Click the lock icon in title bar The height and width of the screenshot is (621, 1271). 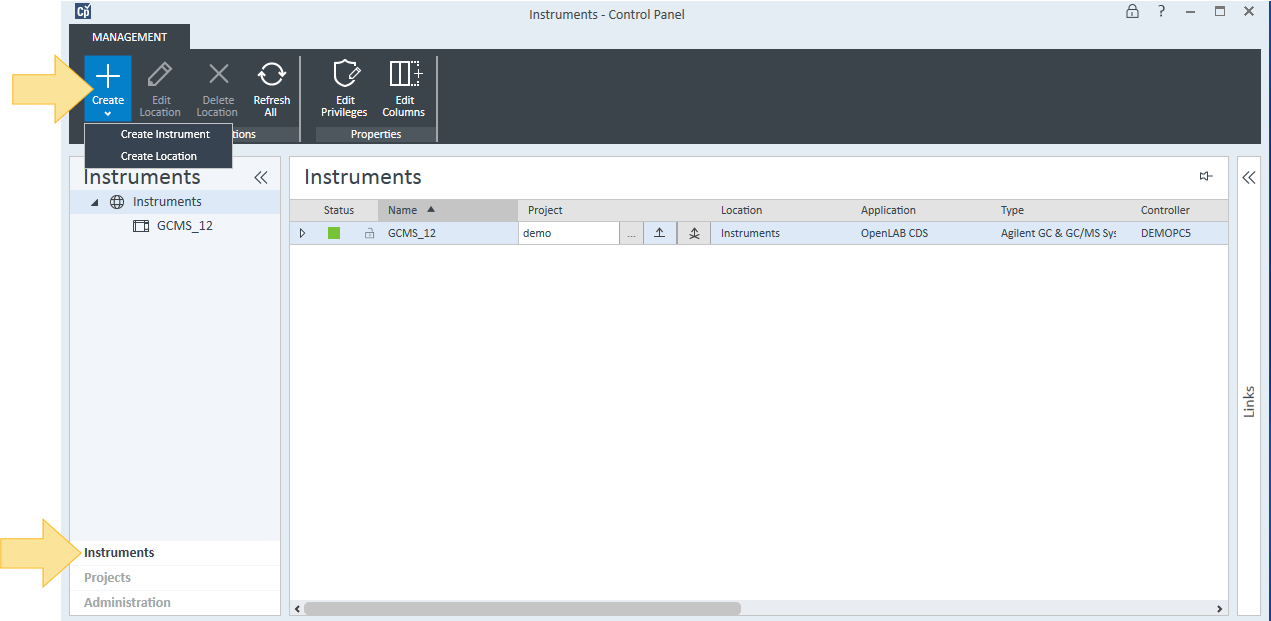click(x=1132, y=12)
